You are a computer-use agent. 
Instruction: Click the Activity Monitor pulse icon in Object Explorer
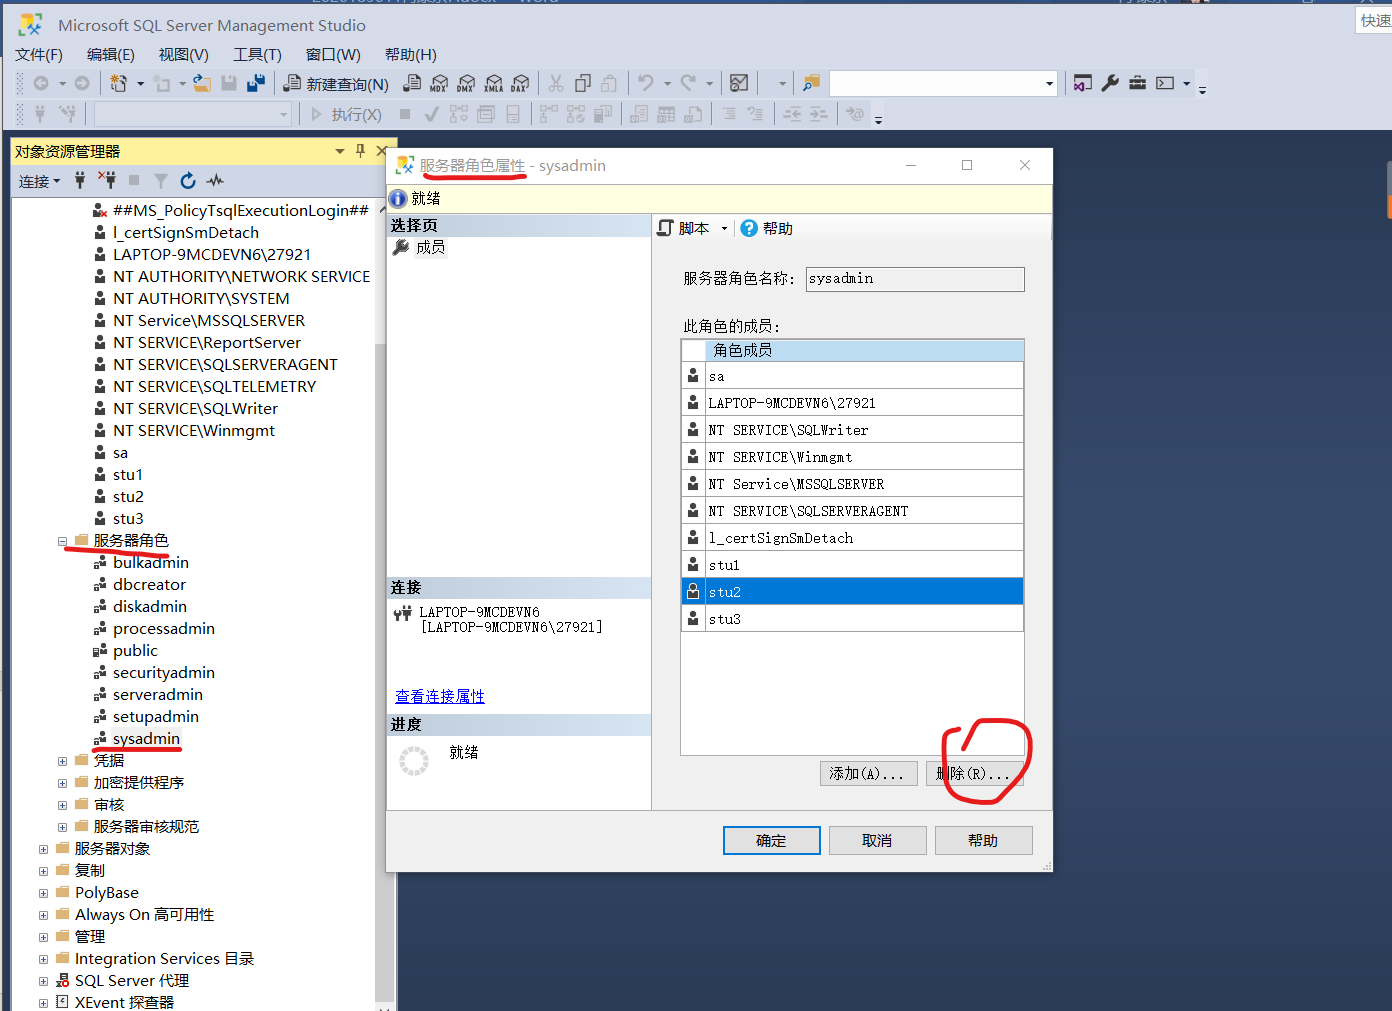point(215,181)
